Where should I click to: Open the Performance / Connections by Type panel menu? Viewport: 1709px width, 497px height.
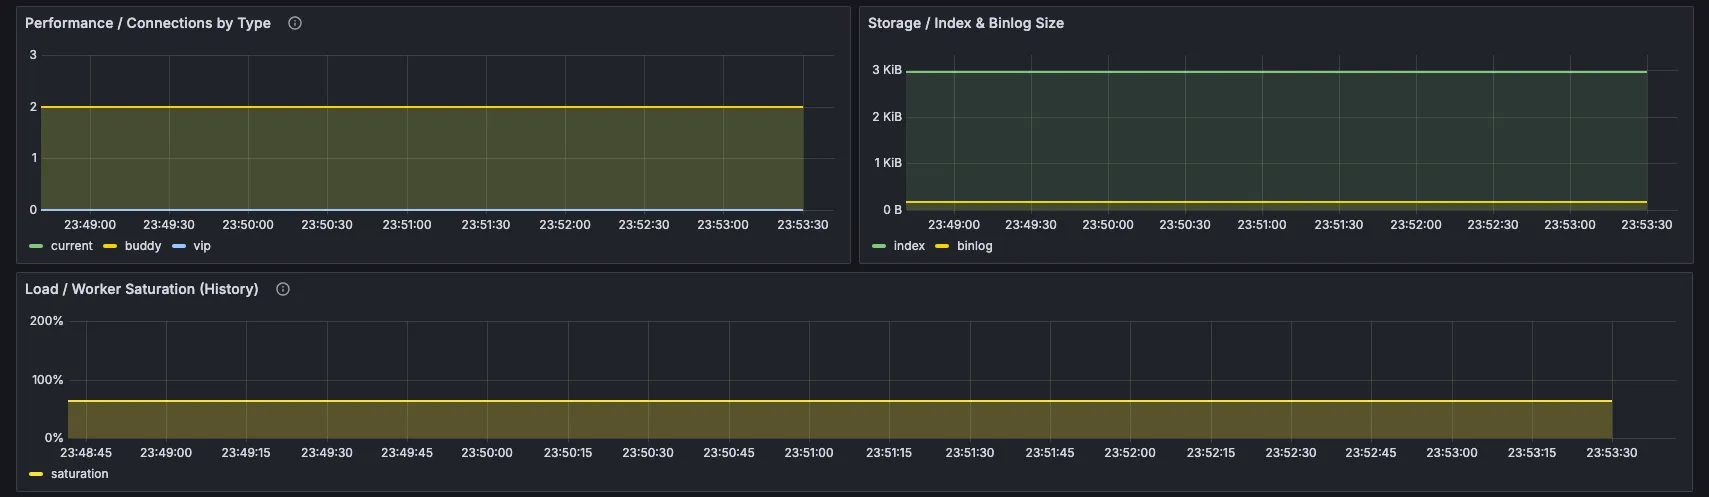148,23
